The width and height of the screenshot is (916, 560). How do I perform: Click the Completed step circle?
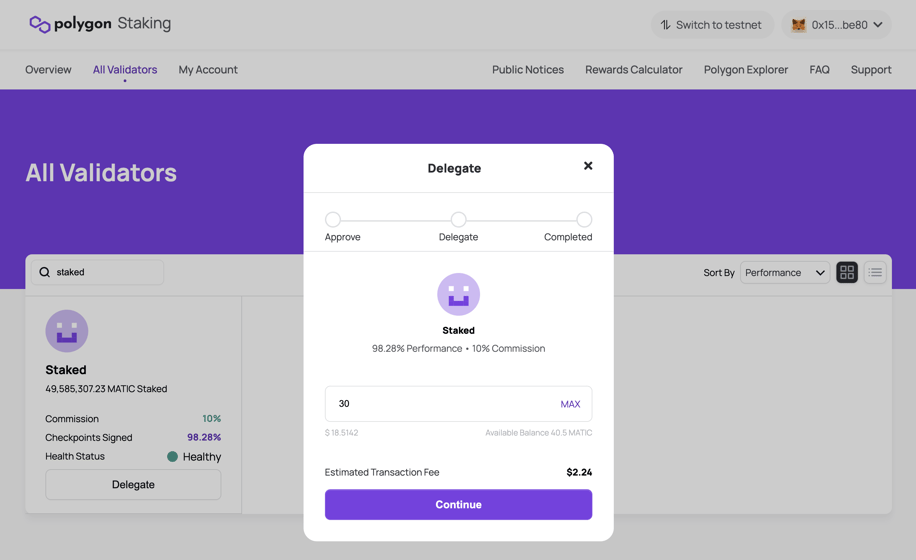pos(584,220)
